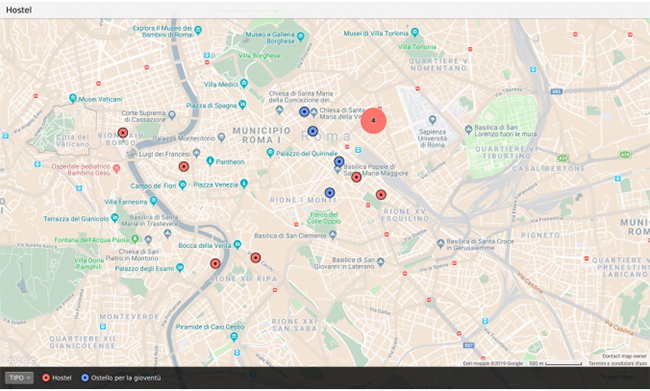Screen dimensions: 650x391
Task: Select red hostel marker above Rione XV Esquilino
Action: (x=381, y=194)
